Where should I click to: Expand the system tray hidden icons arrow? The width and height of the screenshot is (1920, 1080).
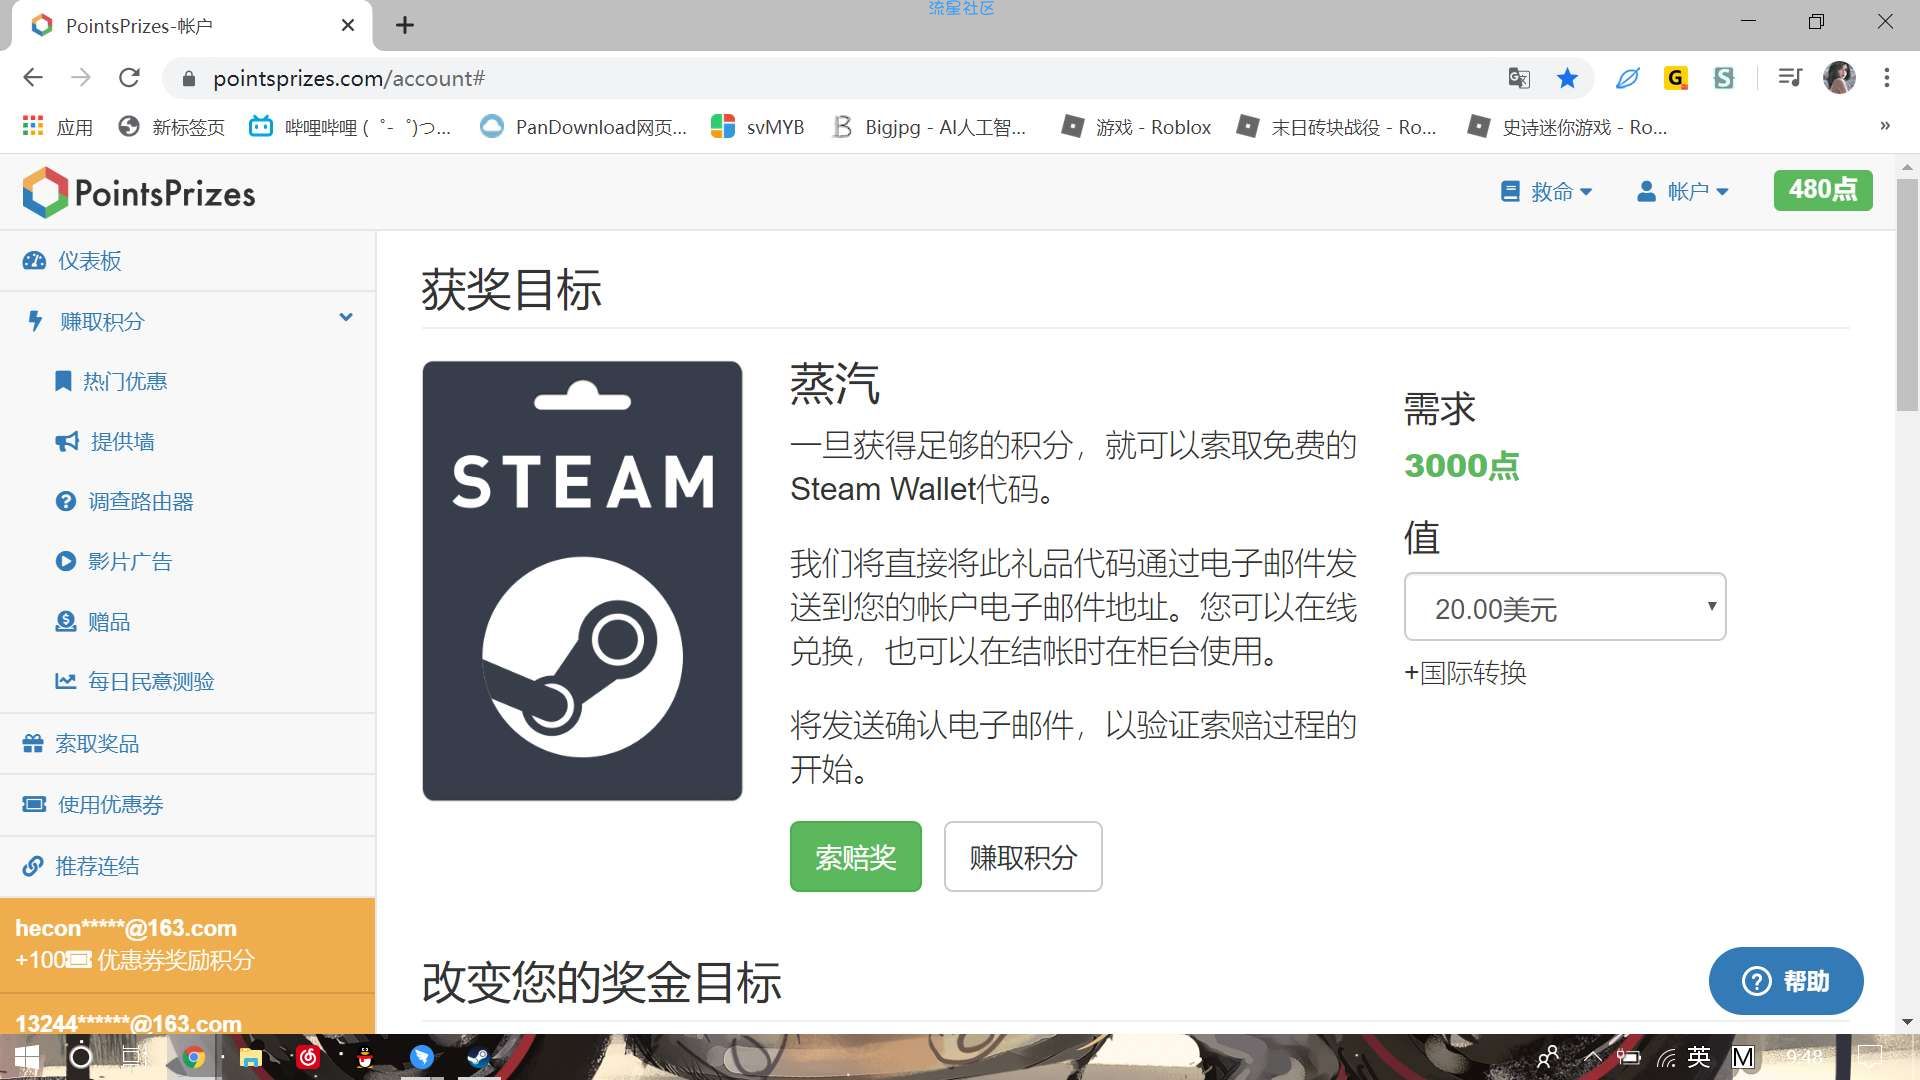click(x=1593, y=1057)
